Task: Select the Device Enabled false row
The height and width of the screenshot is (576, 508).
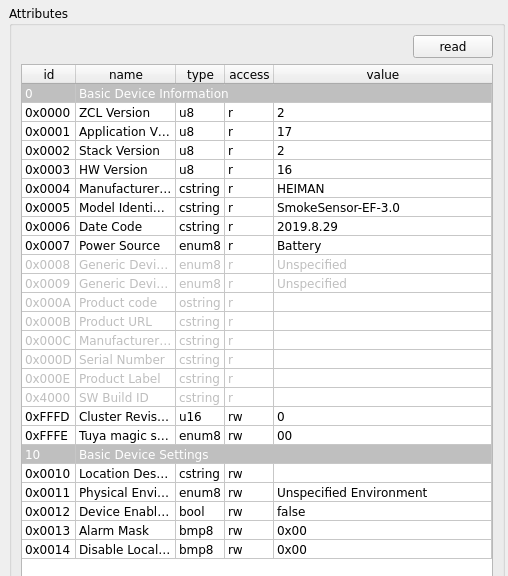Action: [x=257, y=512]
